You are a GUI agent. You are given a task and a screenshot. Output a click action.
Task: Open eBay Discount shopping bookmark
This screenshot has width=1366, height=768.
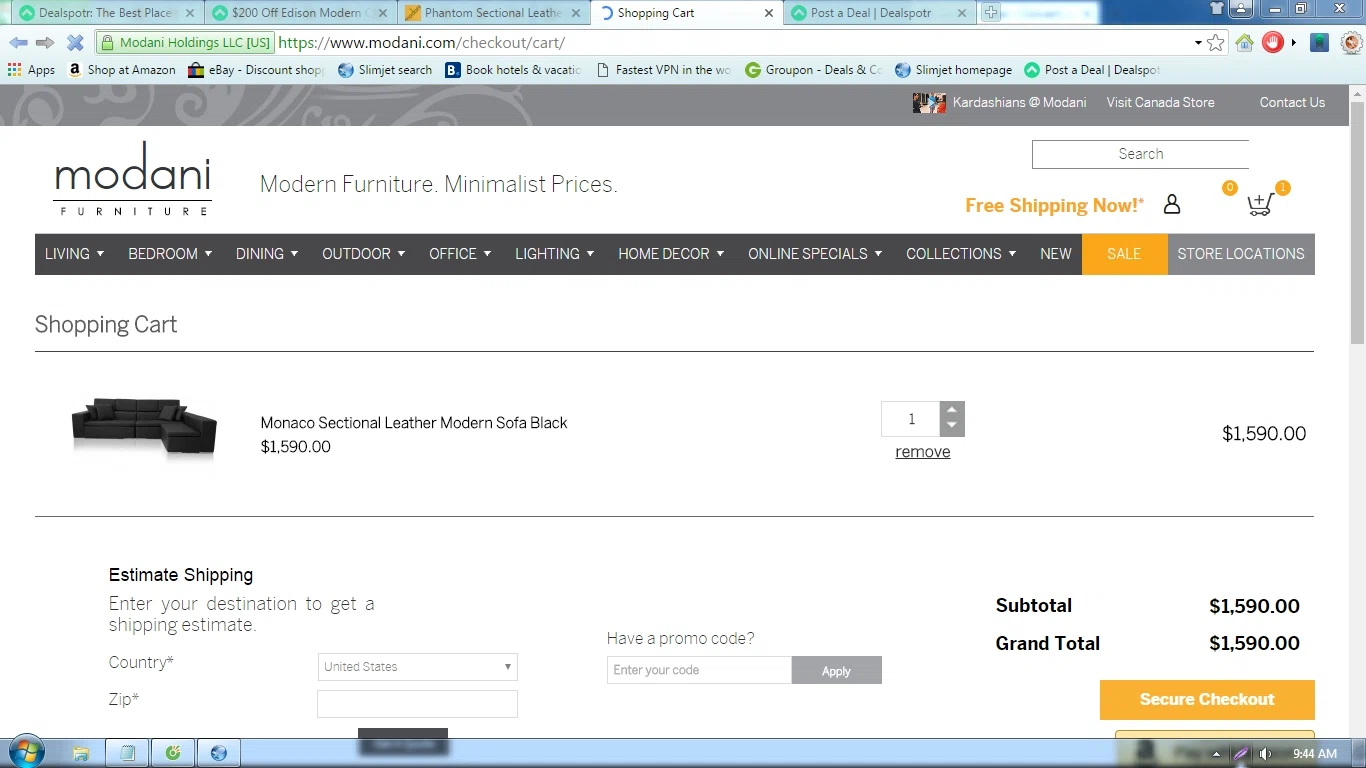pyautogui.click(x=256, y=70)
